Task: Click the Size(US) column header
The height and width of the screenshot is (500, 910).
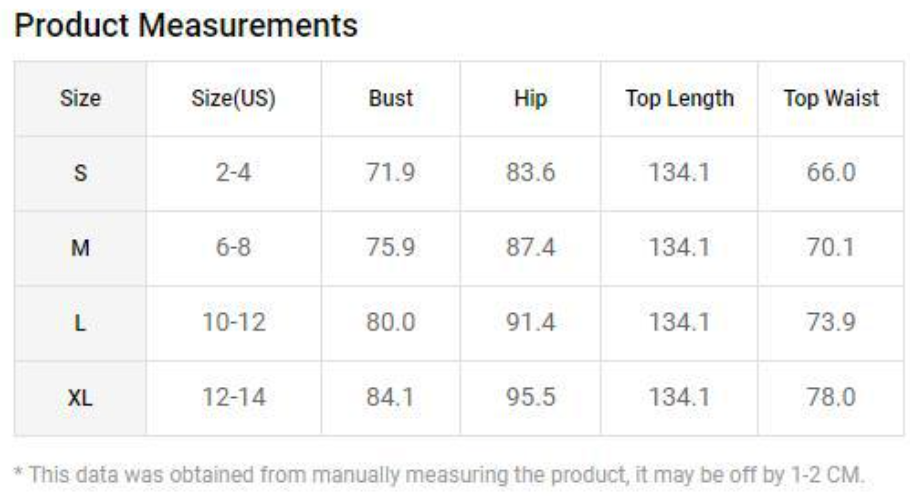Action: coord(233,99)
